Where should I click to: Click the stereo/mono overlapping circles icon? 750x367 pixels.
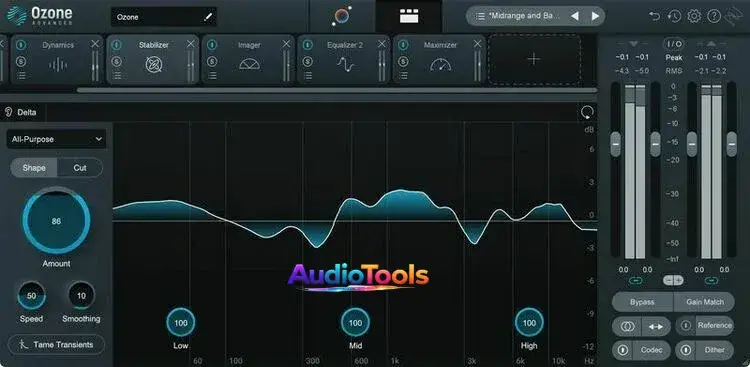[x=628, y=326]
